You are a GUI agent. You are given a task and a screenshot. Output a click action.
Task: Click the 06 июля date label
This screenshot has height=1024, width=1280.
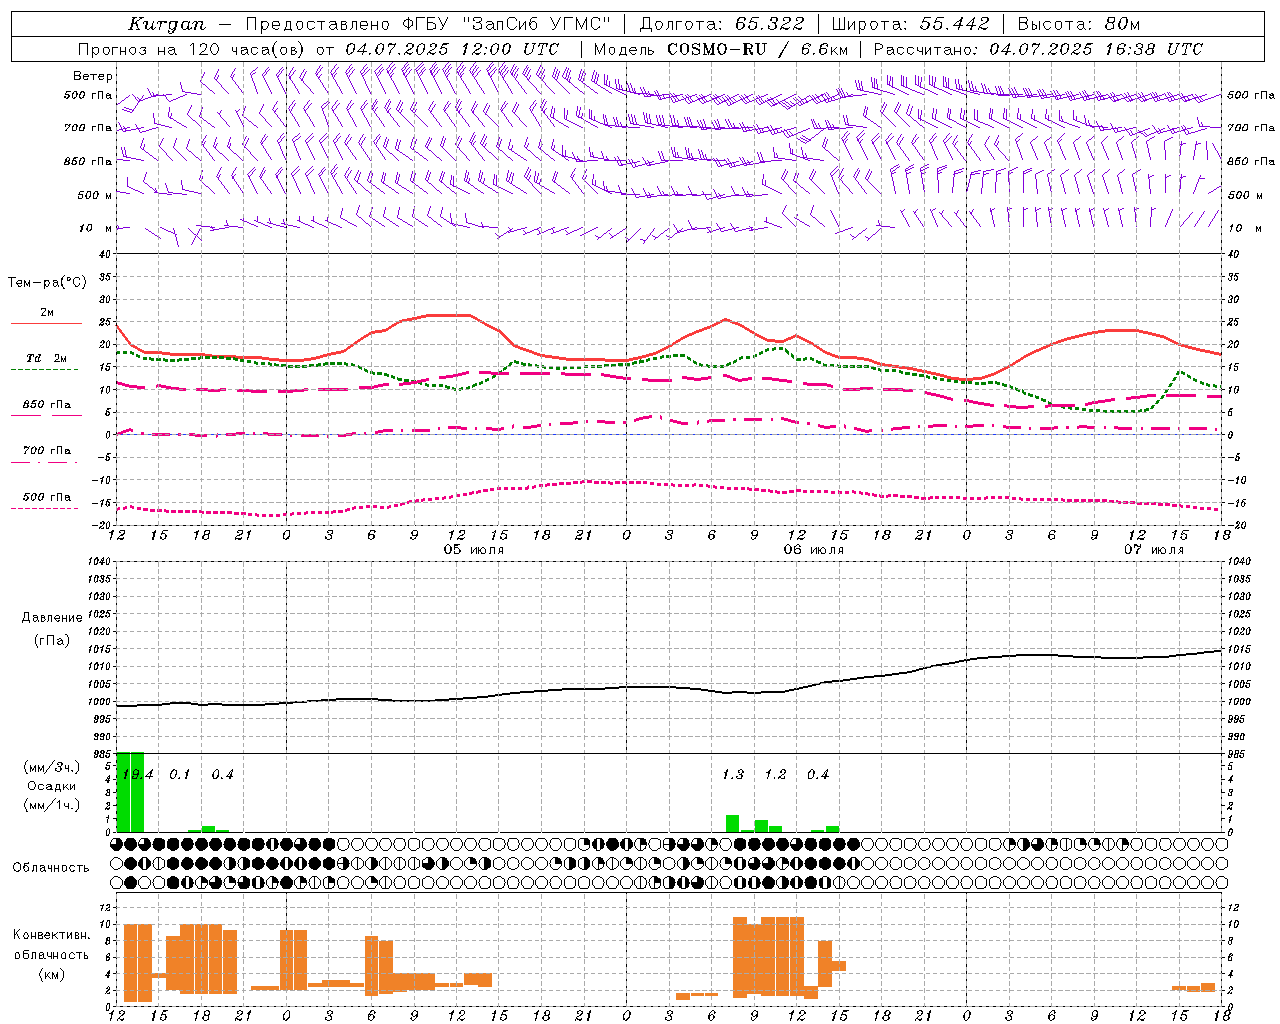(x=813, y=550)
